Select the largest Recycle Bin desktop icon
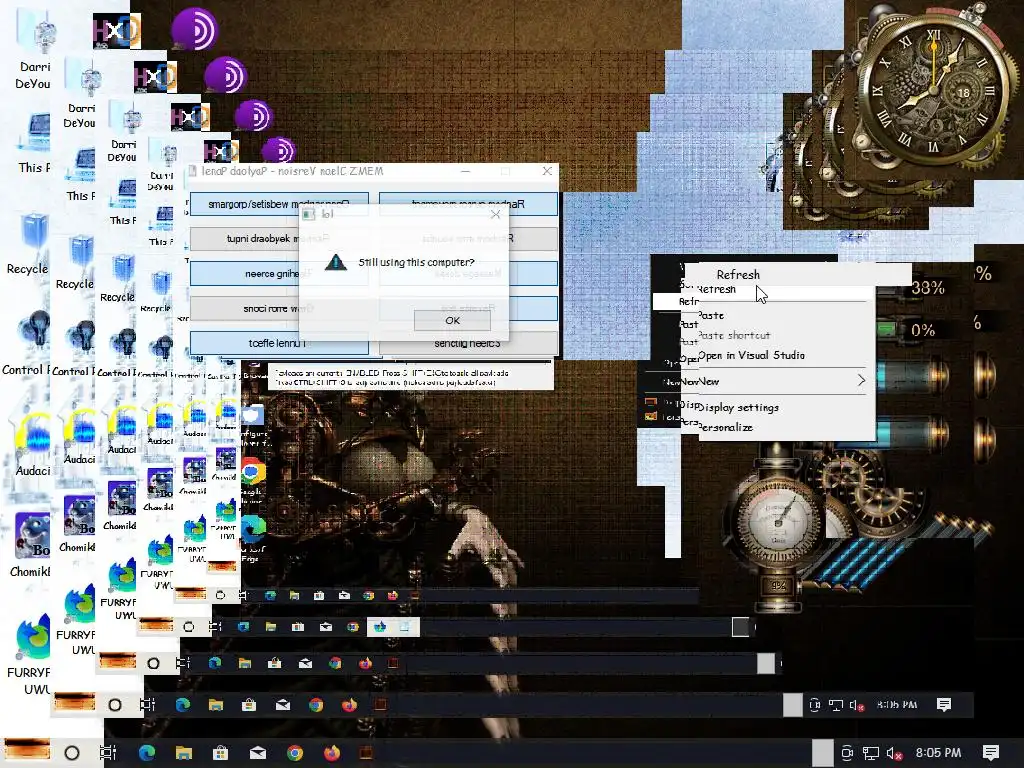 pyautogui.click(x=28, y=244)
